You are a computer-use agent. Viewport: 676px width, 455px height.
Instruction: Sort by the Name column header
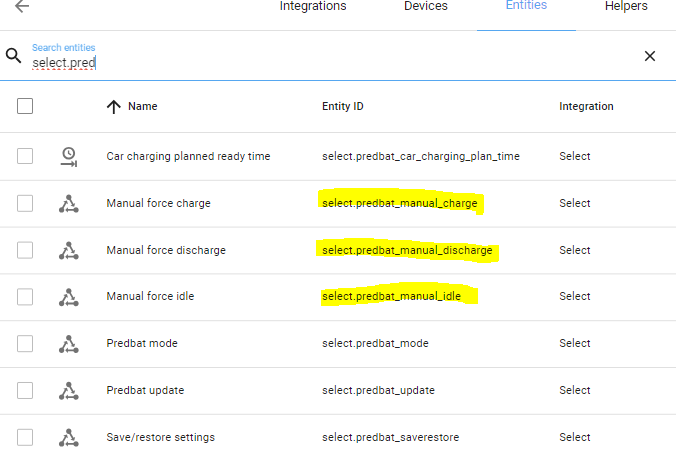(x=143, y=107)
